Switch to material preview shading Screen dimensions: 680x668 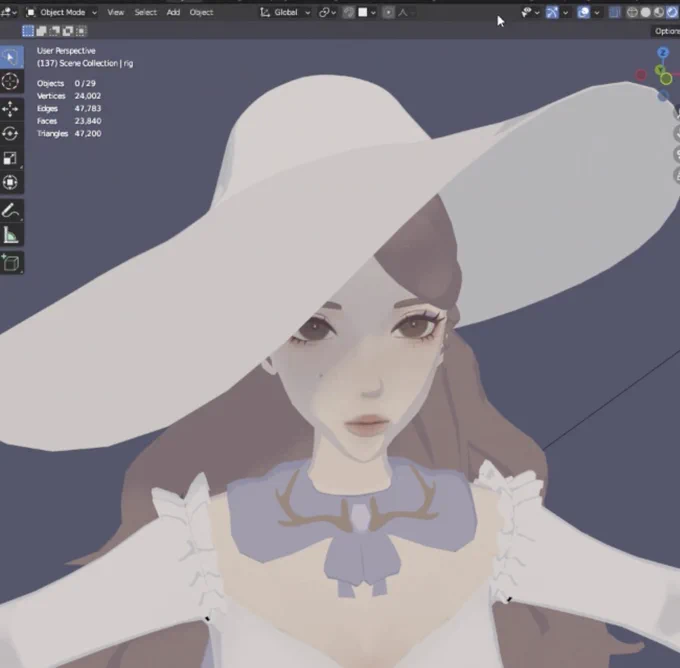click(x=658, y=13)
